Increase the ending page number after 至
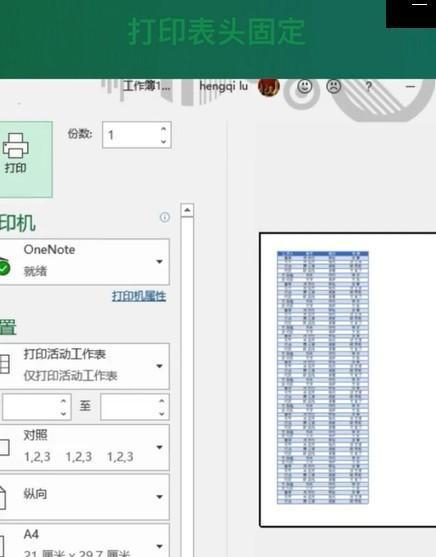This screenshot has width=436, height=557. (162, 401)
